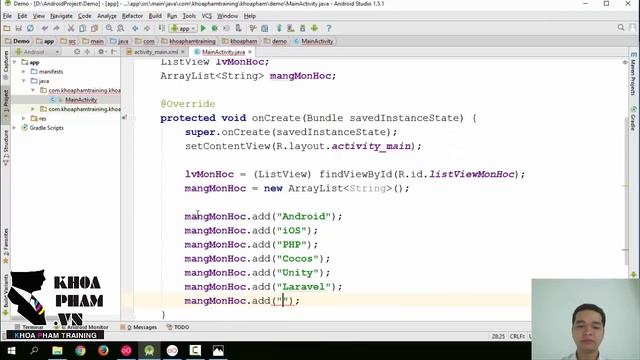The image size is (640, 360).
Task: Collapse the first com.khoaphamtraining package
Action: pyautogui.click(x=33, y=90)
